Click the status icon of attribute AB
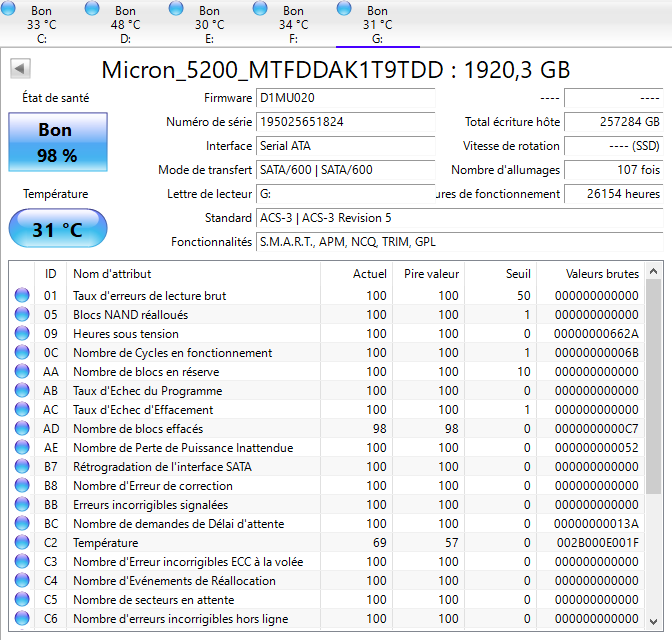 [x=22, y=390]
